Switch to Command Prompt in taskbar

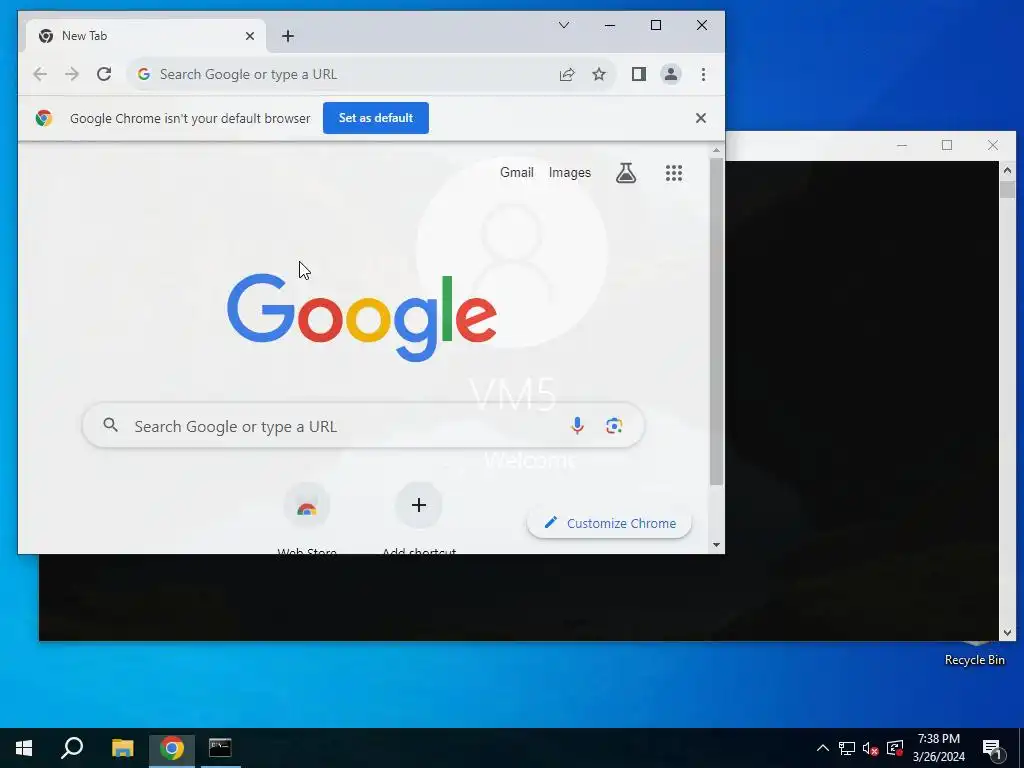click(220, 748)
